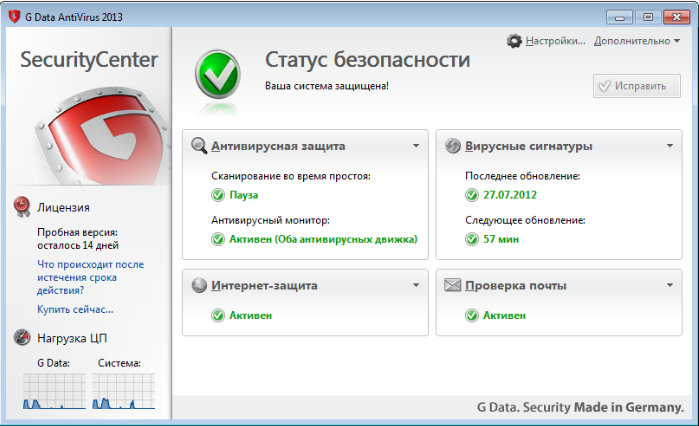Click the Лицензия license seal icon

(21, 207)
